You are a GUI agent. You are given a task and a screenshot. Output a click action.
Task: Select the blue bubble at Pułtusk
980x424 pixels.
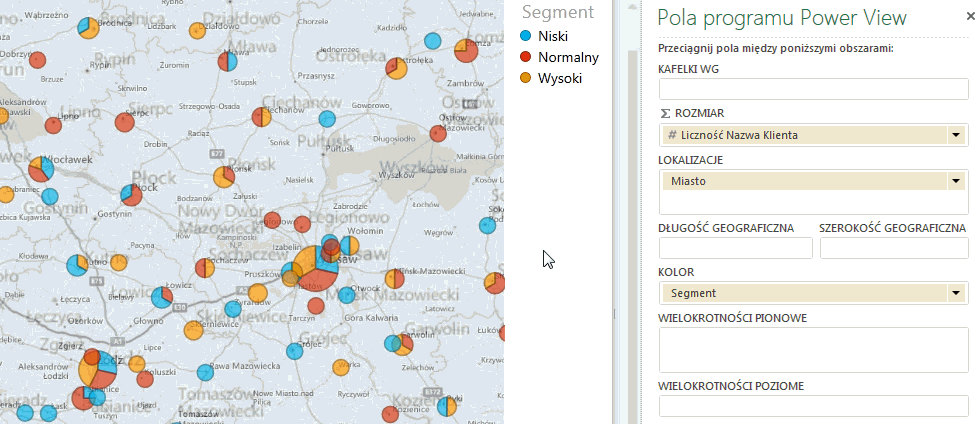(326, 119)
